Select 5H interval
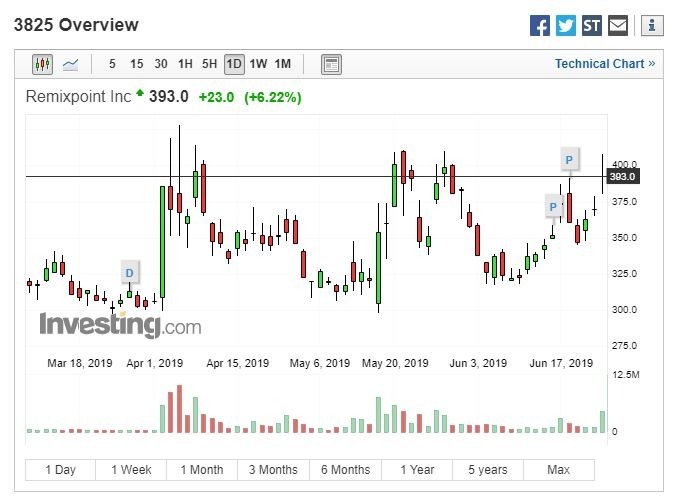 pos(210,64)
